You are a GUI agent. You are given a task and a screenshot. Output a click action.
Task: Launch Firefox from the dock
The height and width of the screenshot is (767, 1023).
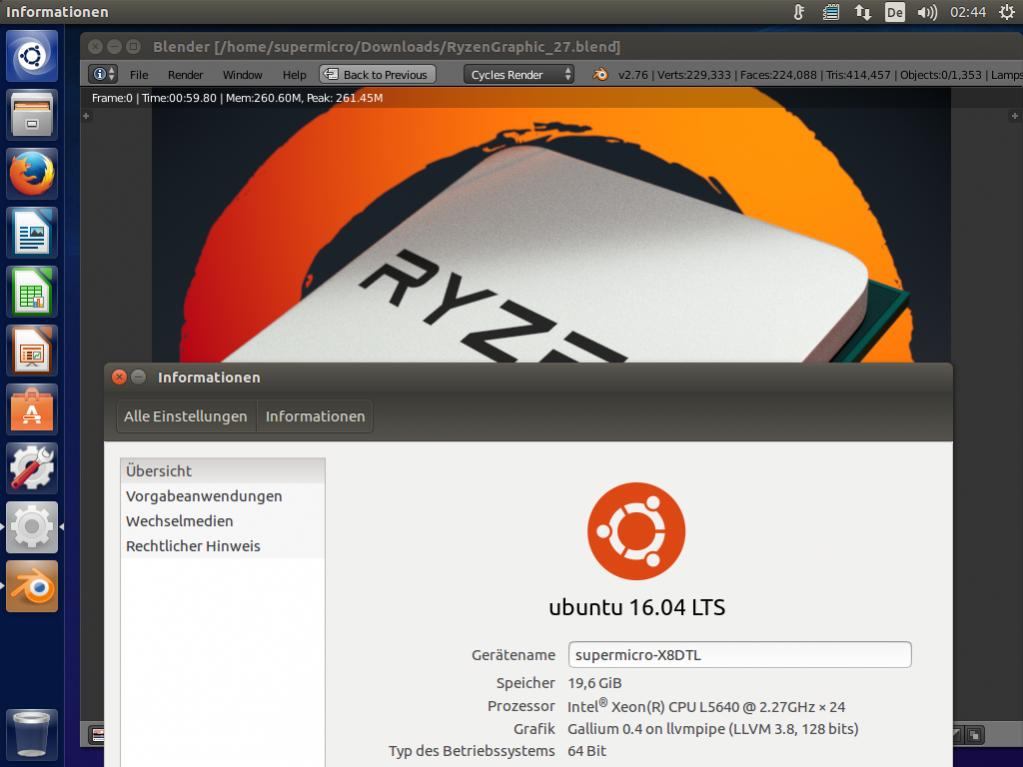coord(31,173)
